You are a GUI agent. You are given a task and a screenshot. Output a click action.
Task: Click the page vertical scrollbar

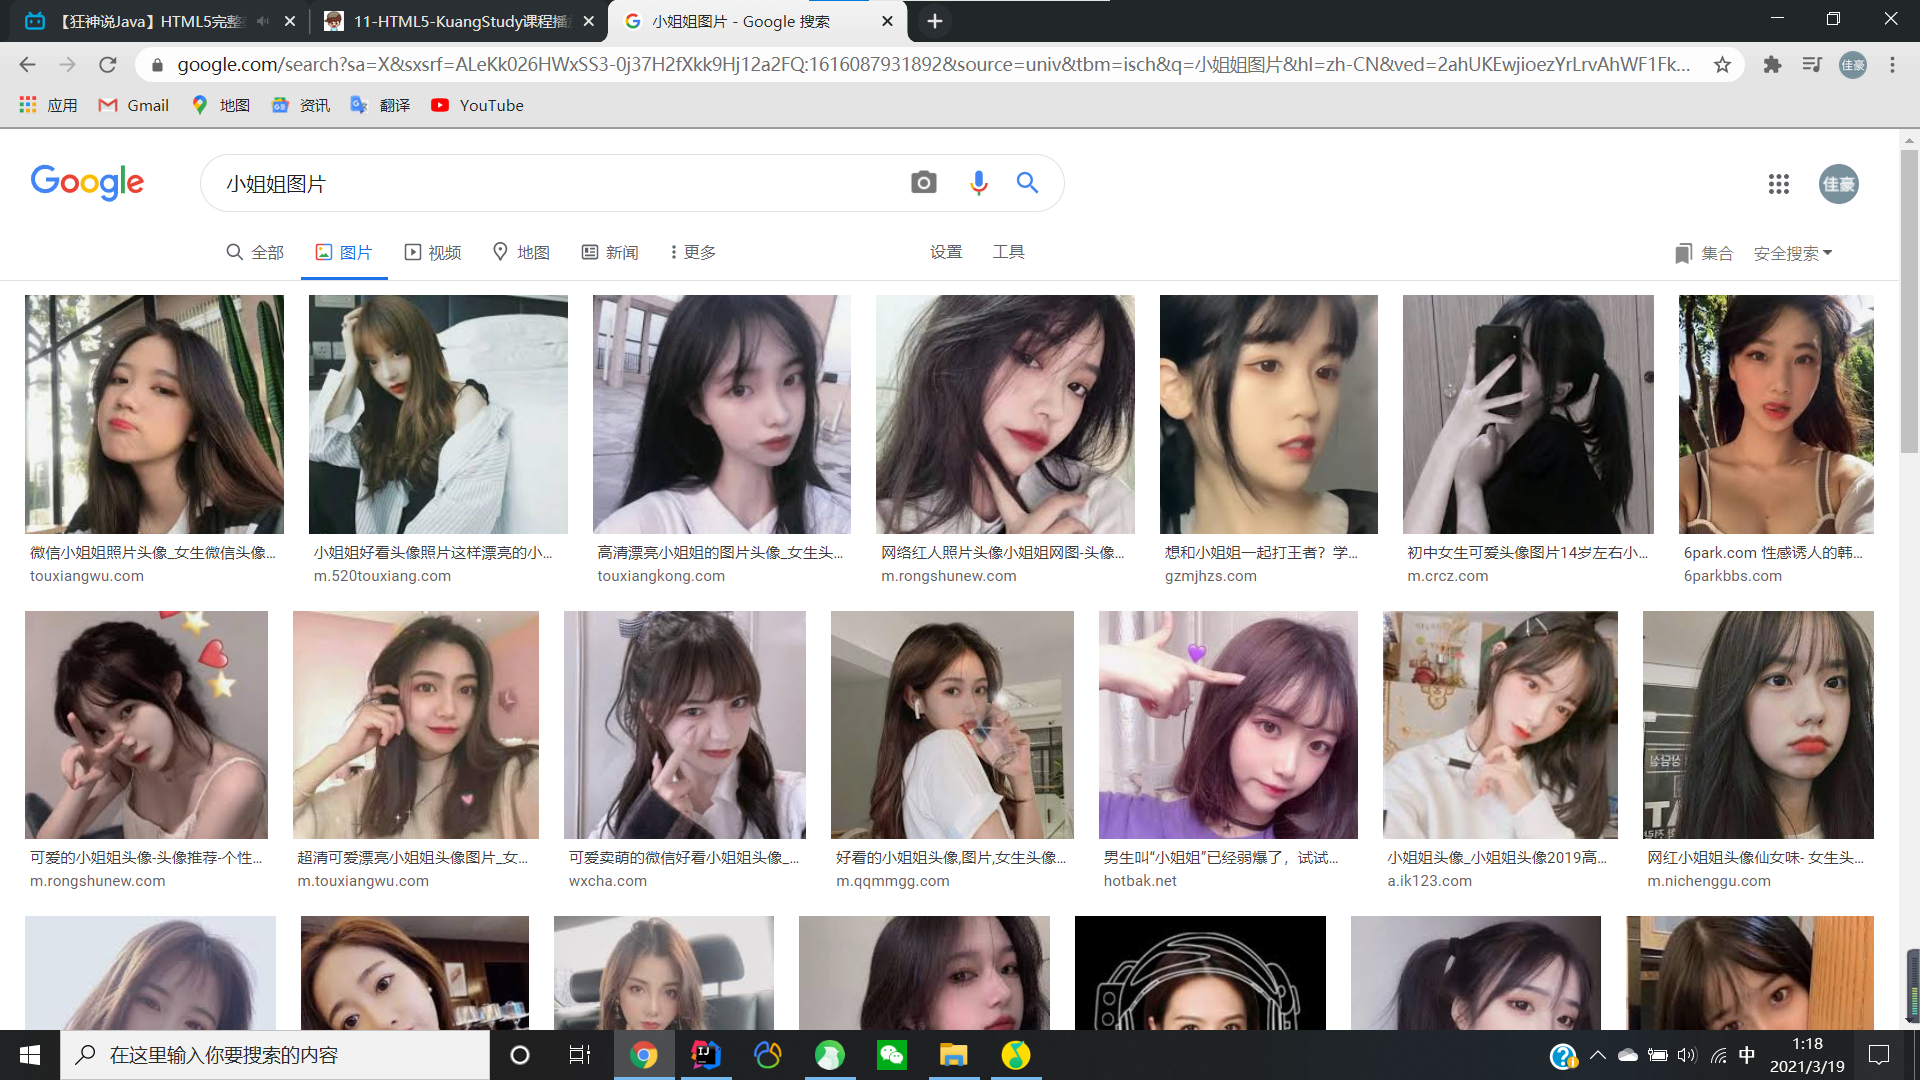point(1909,301)
